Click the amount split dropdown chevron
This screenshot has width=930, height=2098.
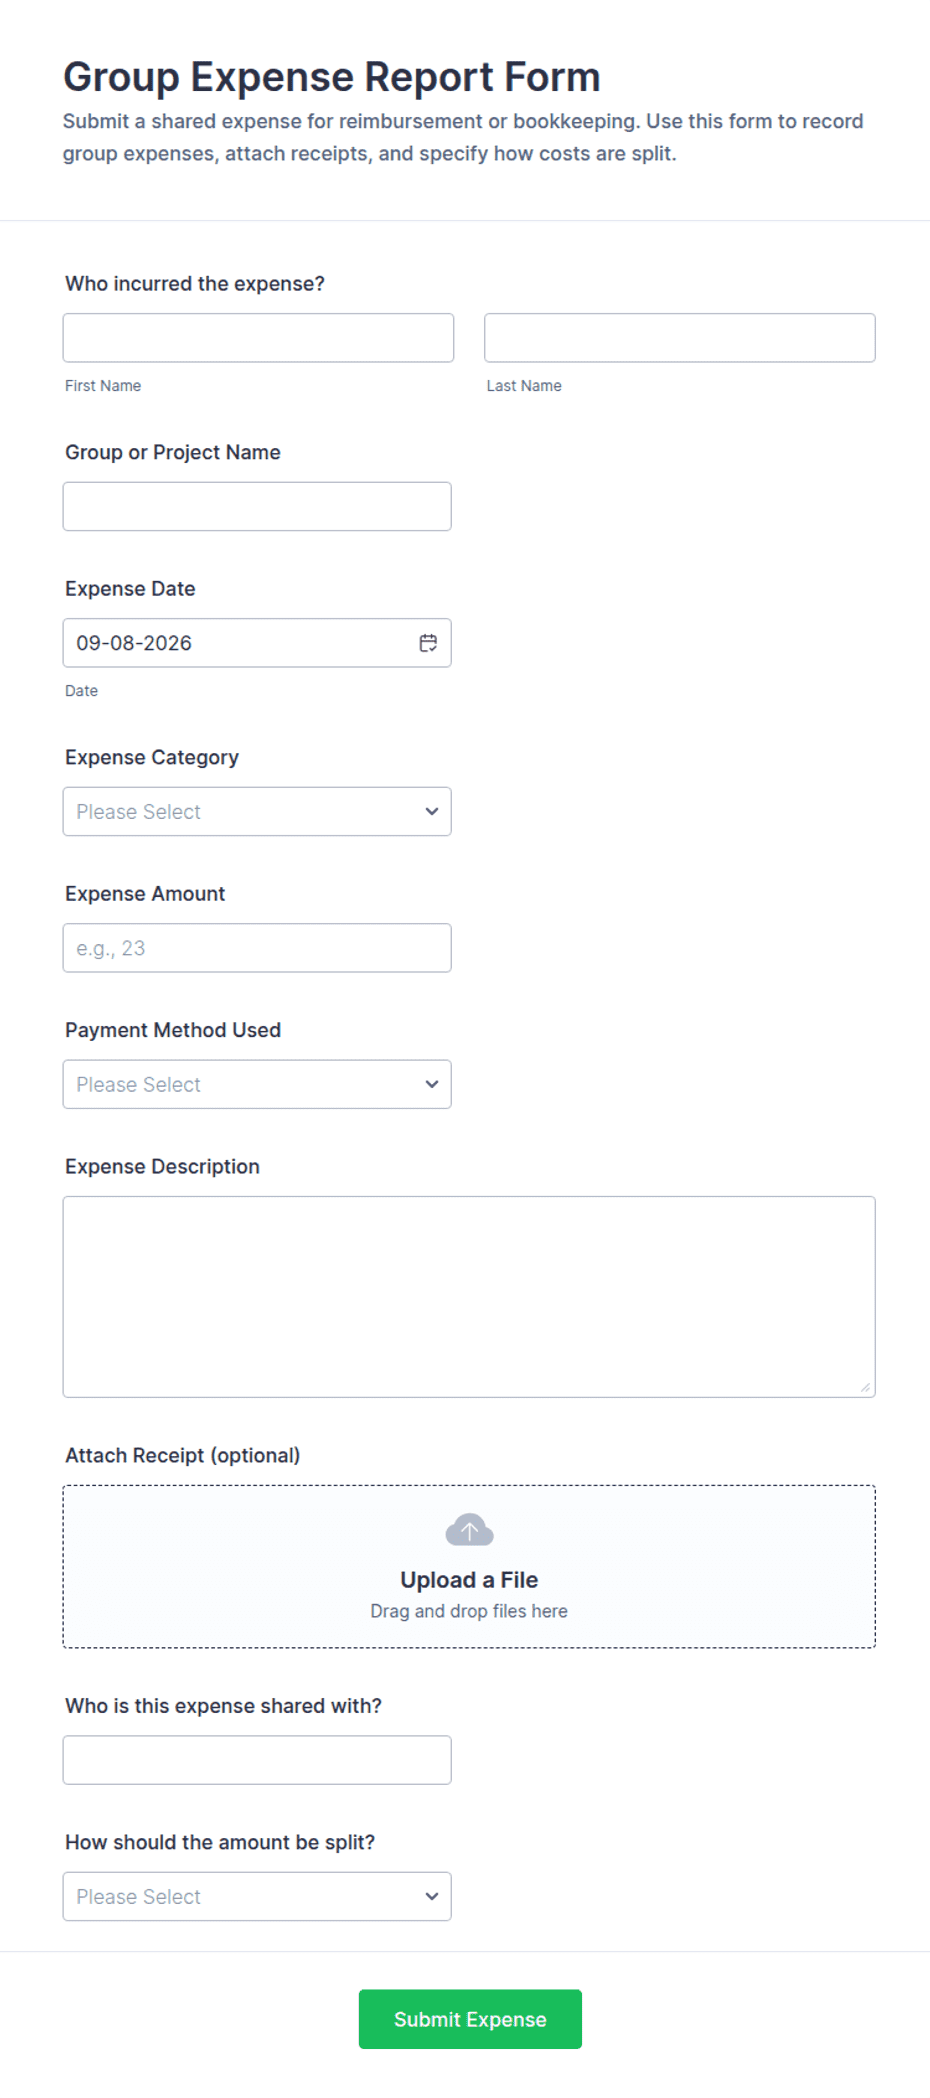tap(432, 1896)
